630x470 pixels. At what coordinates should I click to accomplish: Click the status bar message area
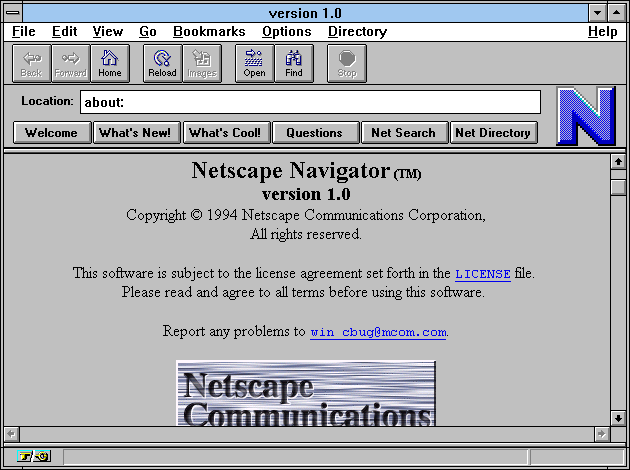pos(295,457)
